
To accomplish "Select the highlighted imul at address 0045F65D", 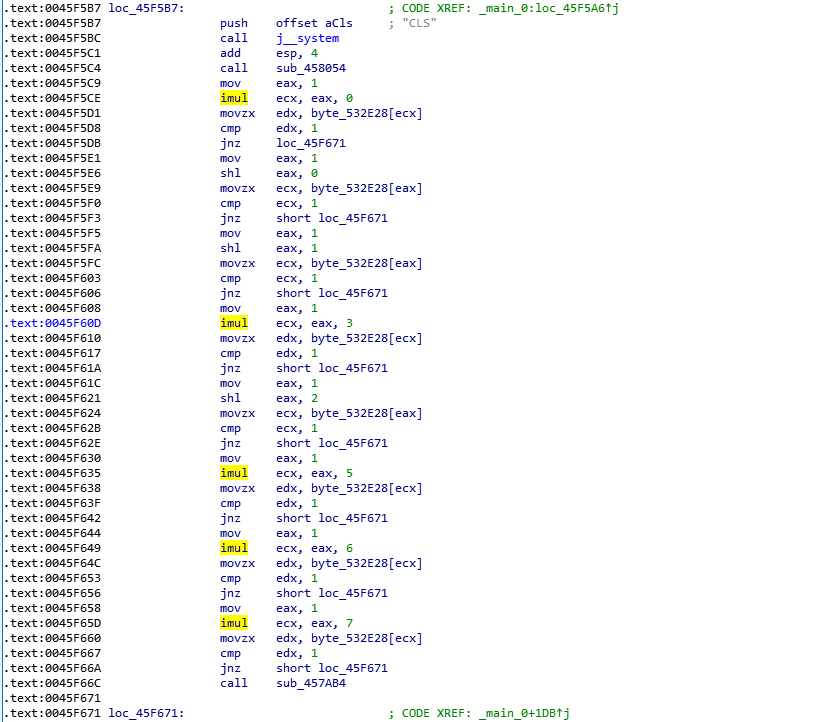I will click(x=233, y=623).
